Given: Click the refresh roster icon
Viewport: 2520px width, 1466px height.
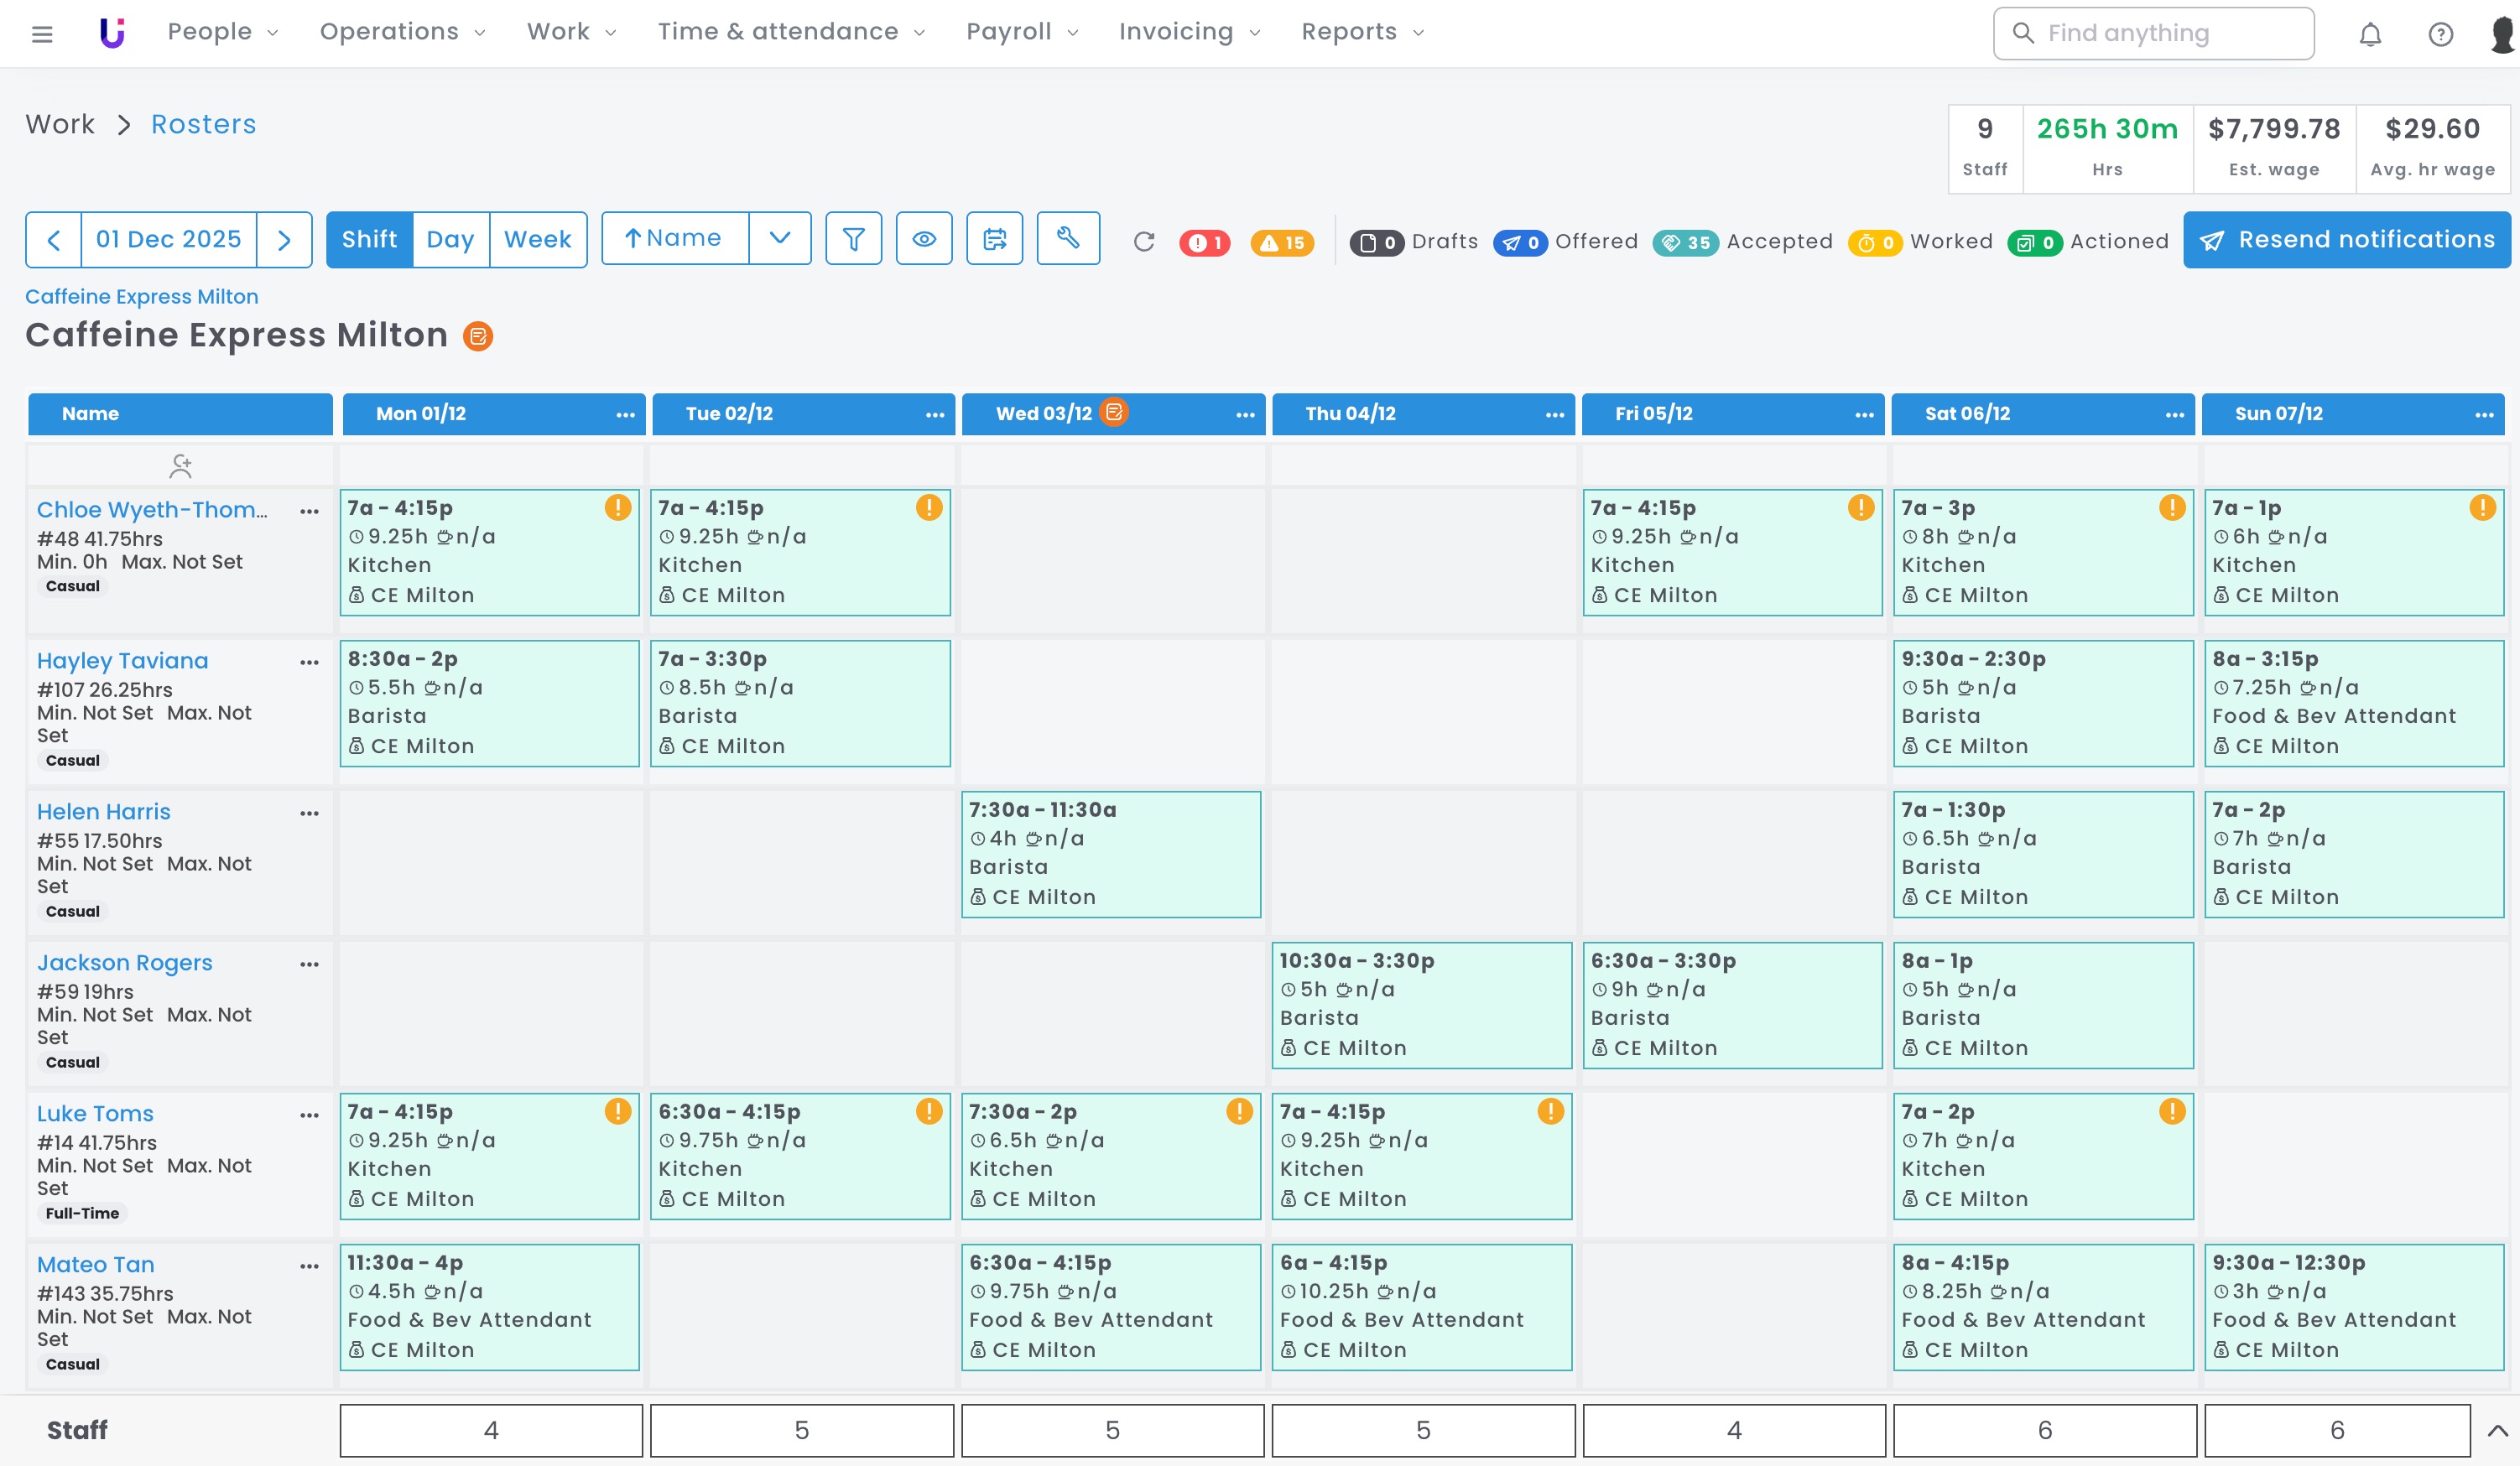Looking at the screenshot, I should tap(1144, 241).
